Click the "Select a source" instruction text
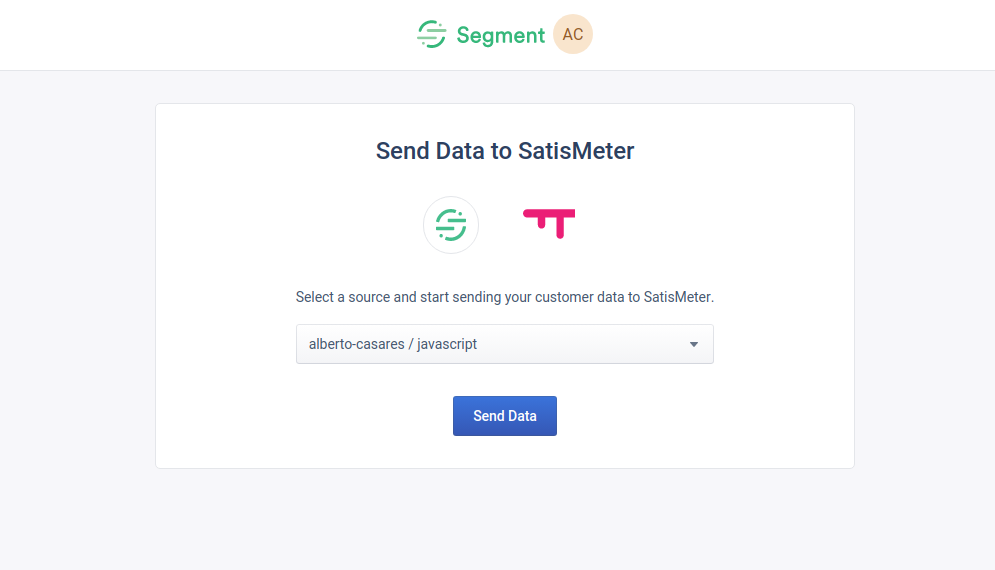This screenshot has width=995, height=570. tap(504, 297)
